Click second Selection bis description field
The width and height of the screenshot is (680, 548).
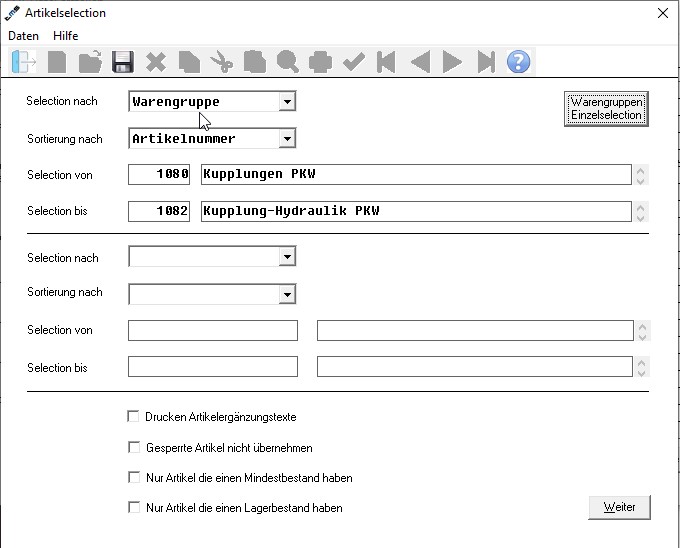coord(475,366)
